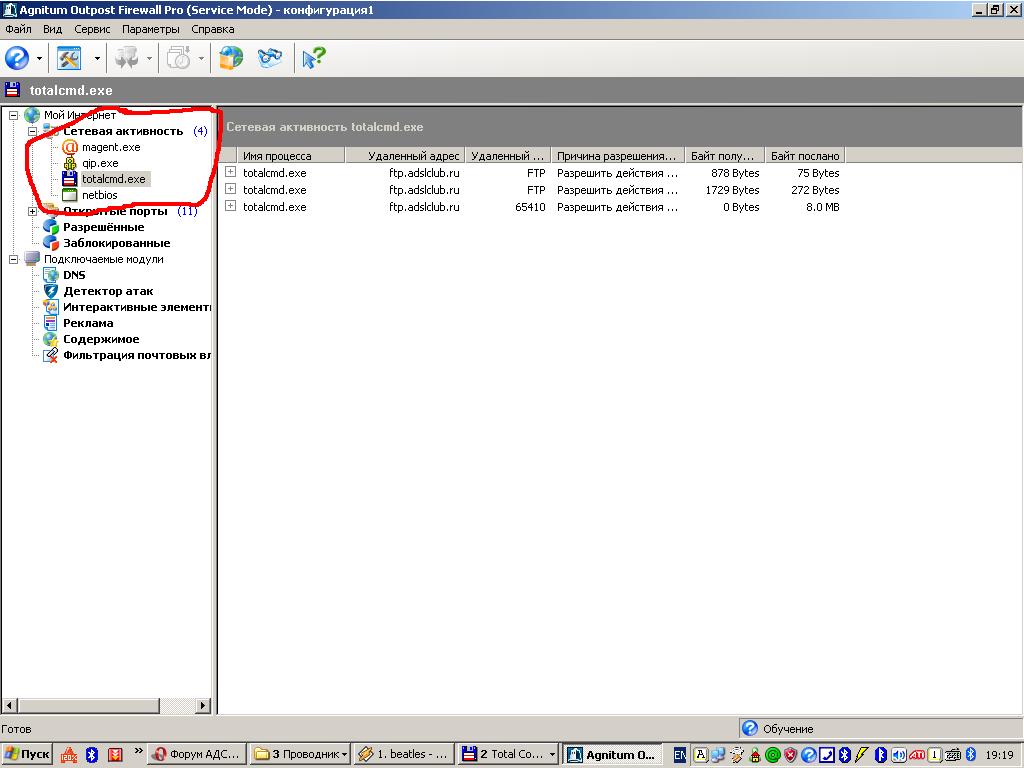Click the blue help question-mark toolbar icon

17,58
